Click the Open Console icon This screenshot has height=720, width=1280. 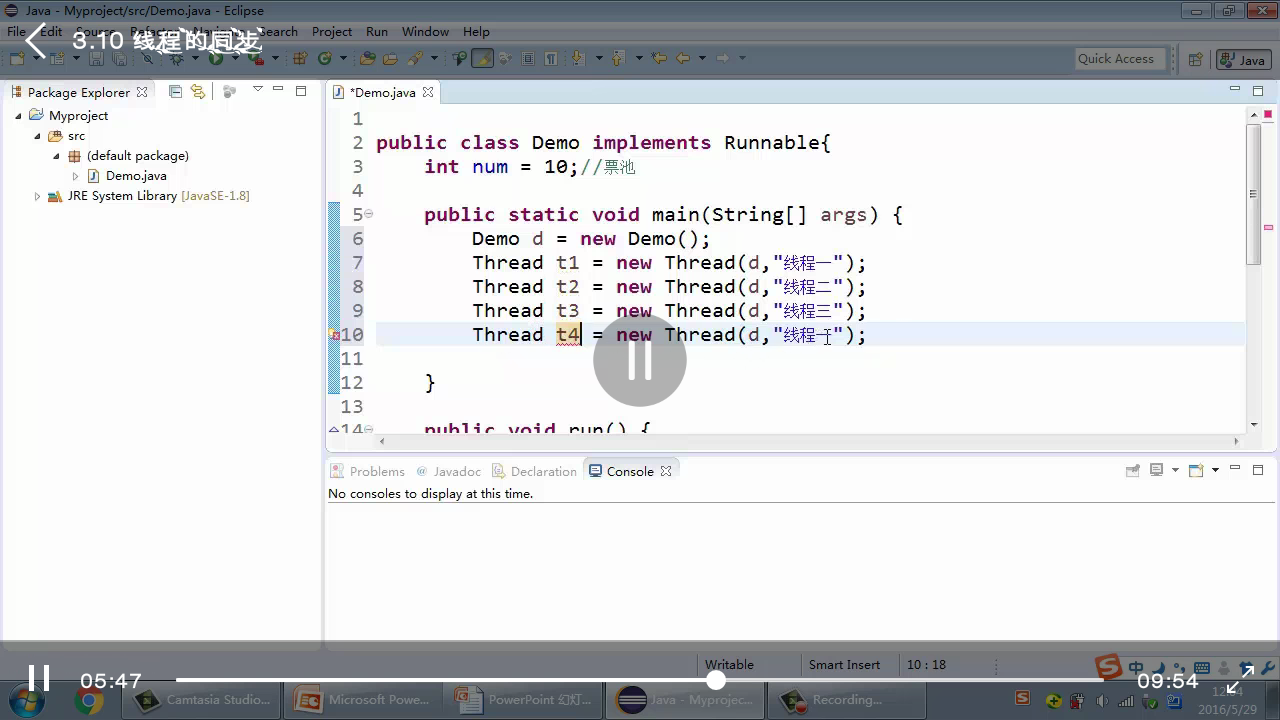[1196, 470]
